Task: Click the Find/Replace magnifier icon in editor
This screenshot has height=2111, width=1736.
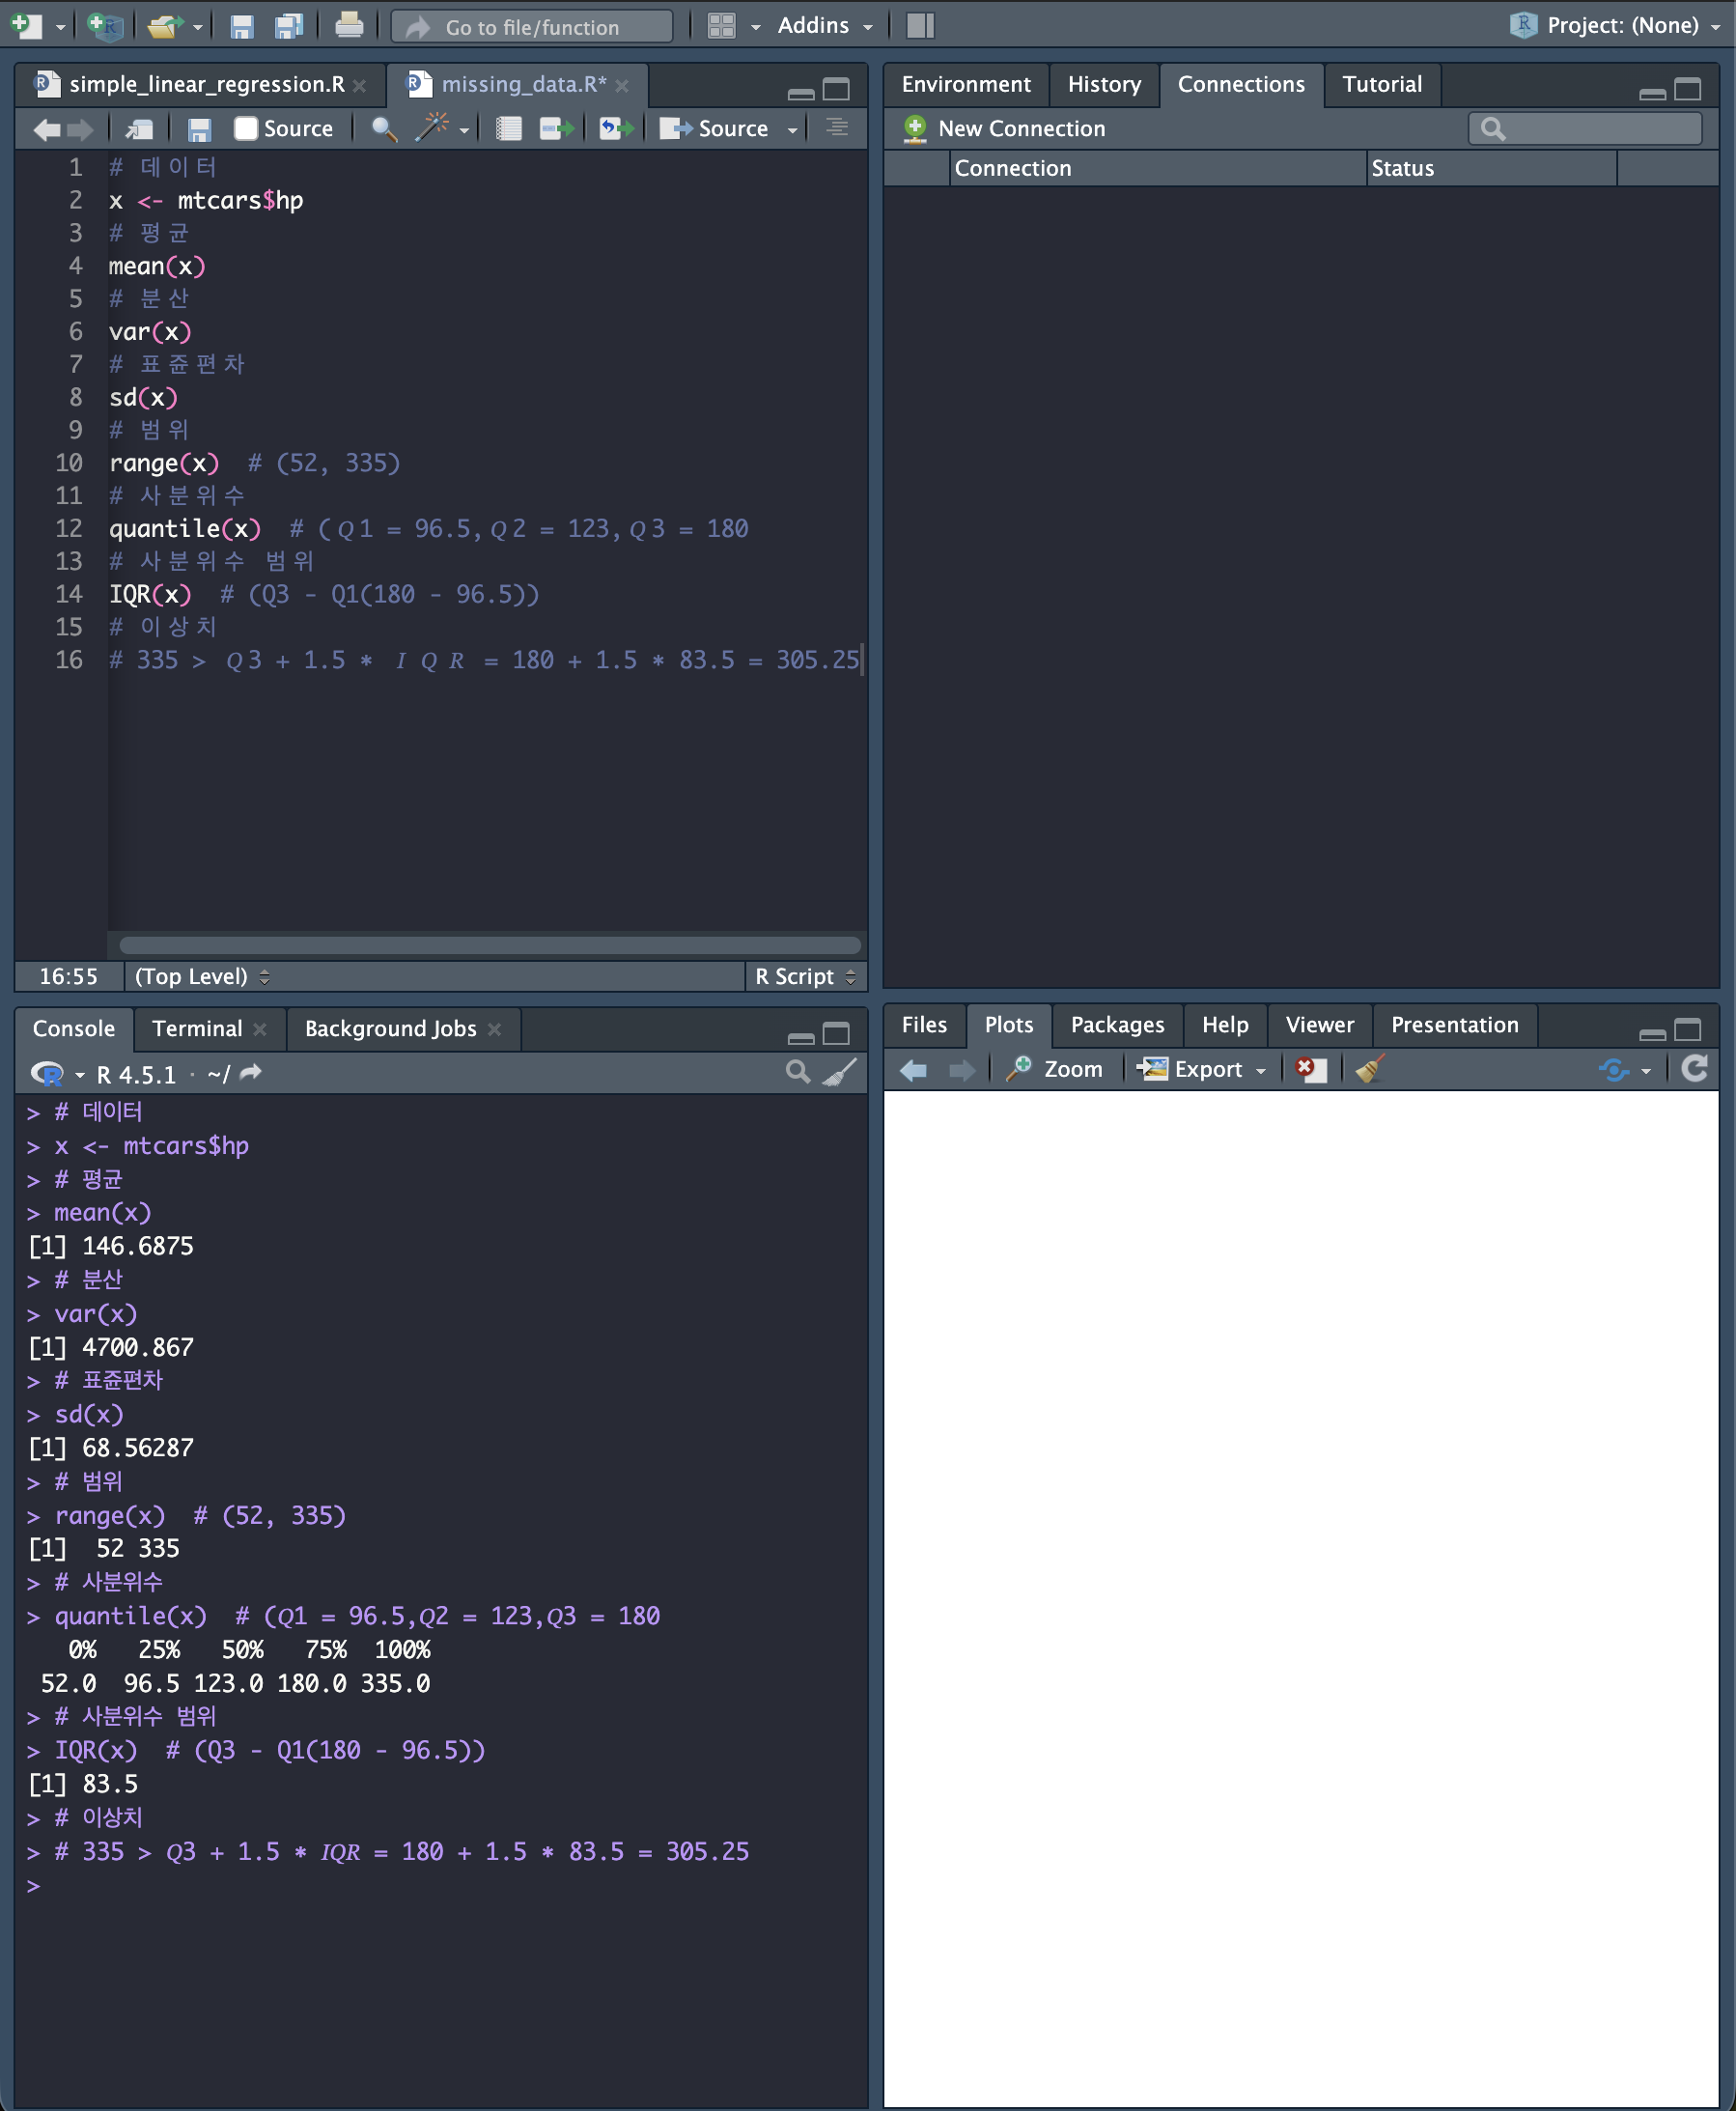Action: coord(383,129)
